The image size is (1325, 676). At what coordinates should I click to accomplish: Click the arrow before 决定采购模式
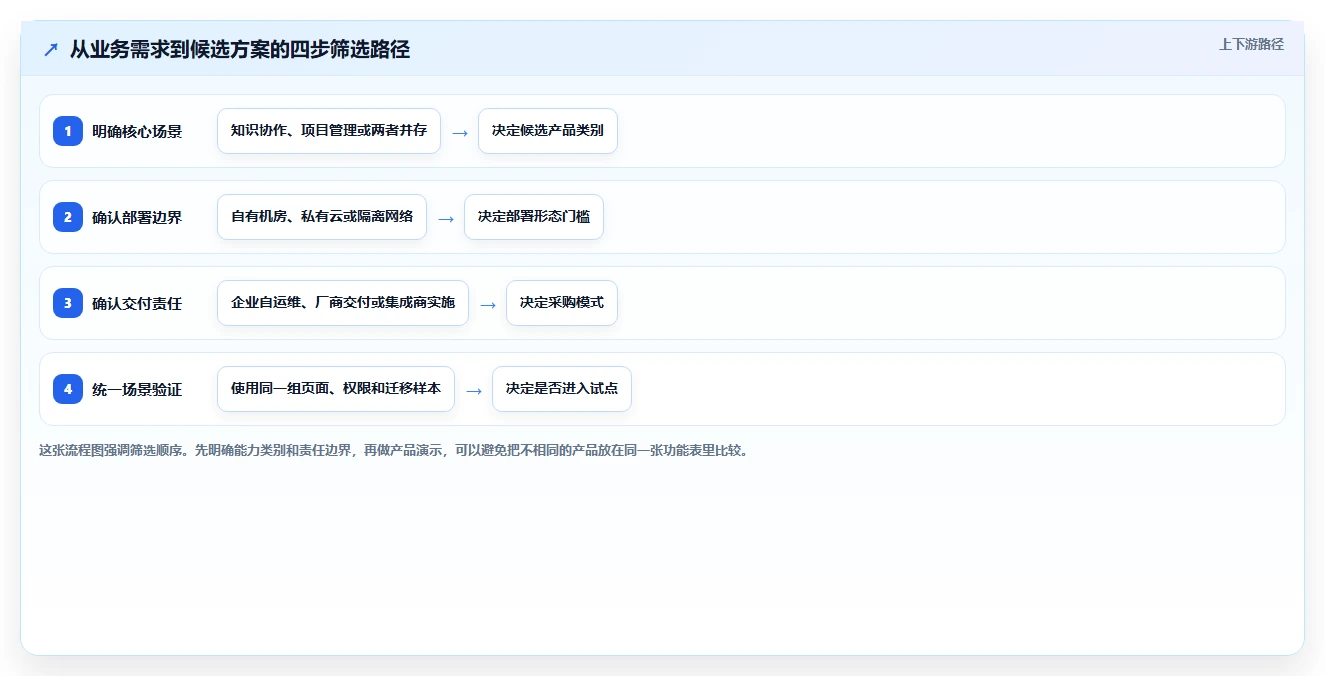(x=488, y=304)
